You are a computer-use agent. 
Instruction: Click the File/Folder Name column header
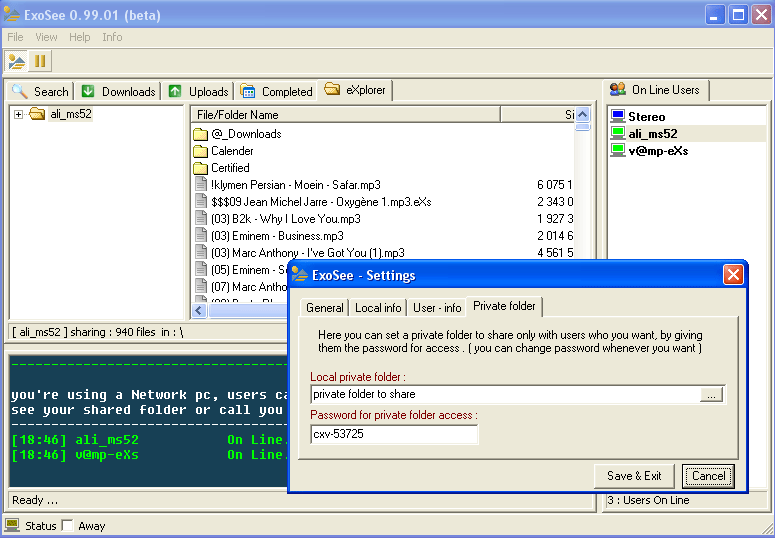click(x=345, y=115)
